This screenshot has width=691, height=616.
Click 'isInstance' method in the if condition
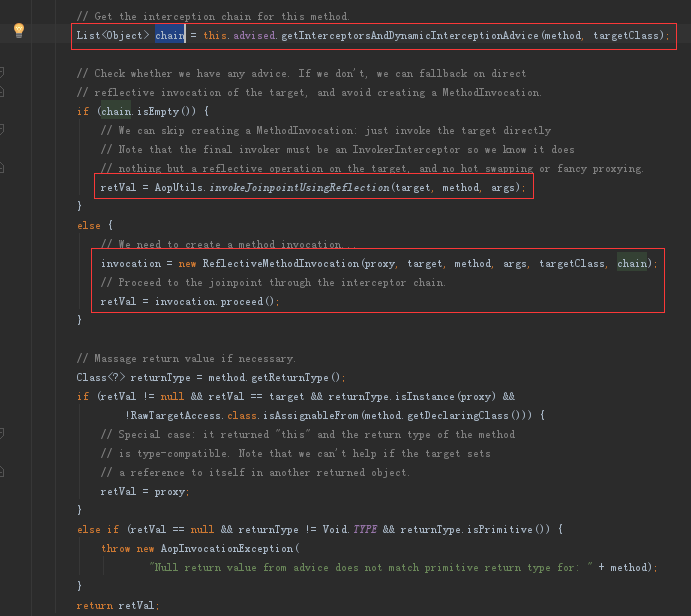(x=424, y=397)
